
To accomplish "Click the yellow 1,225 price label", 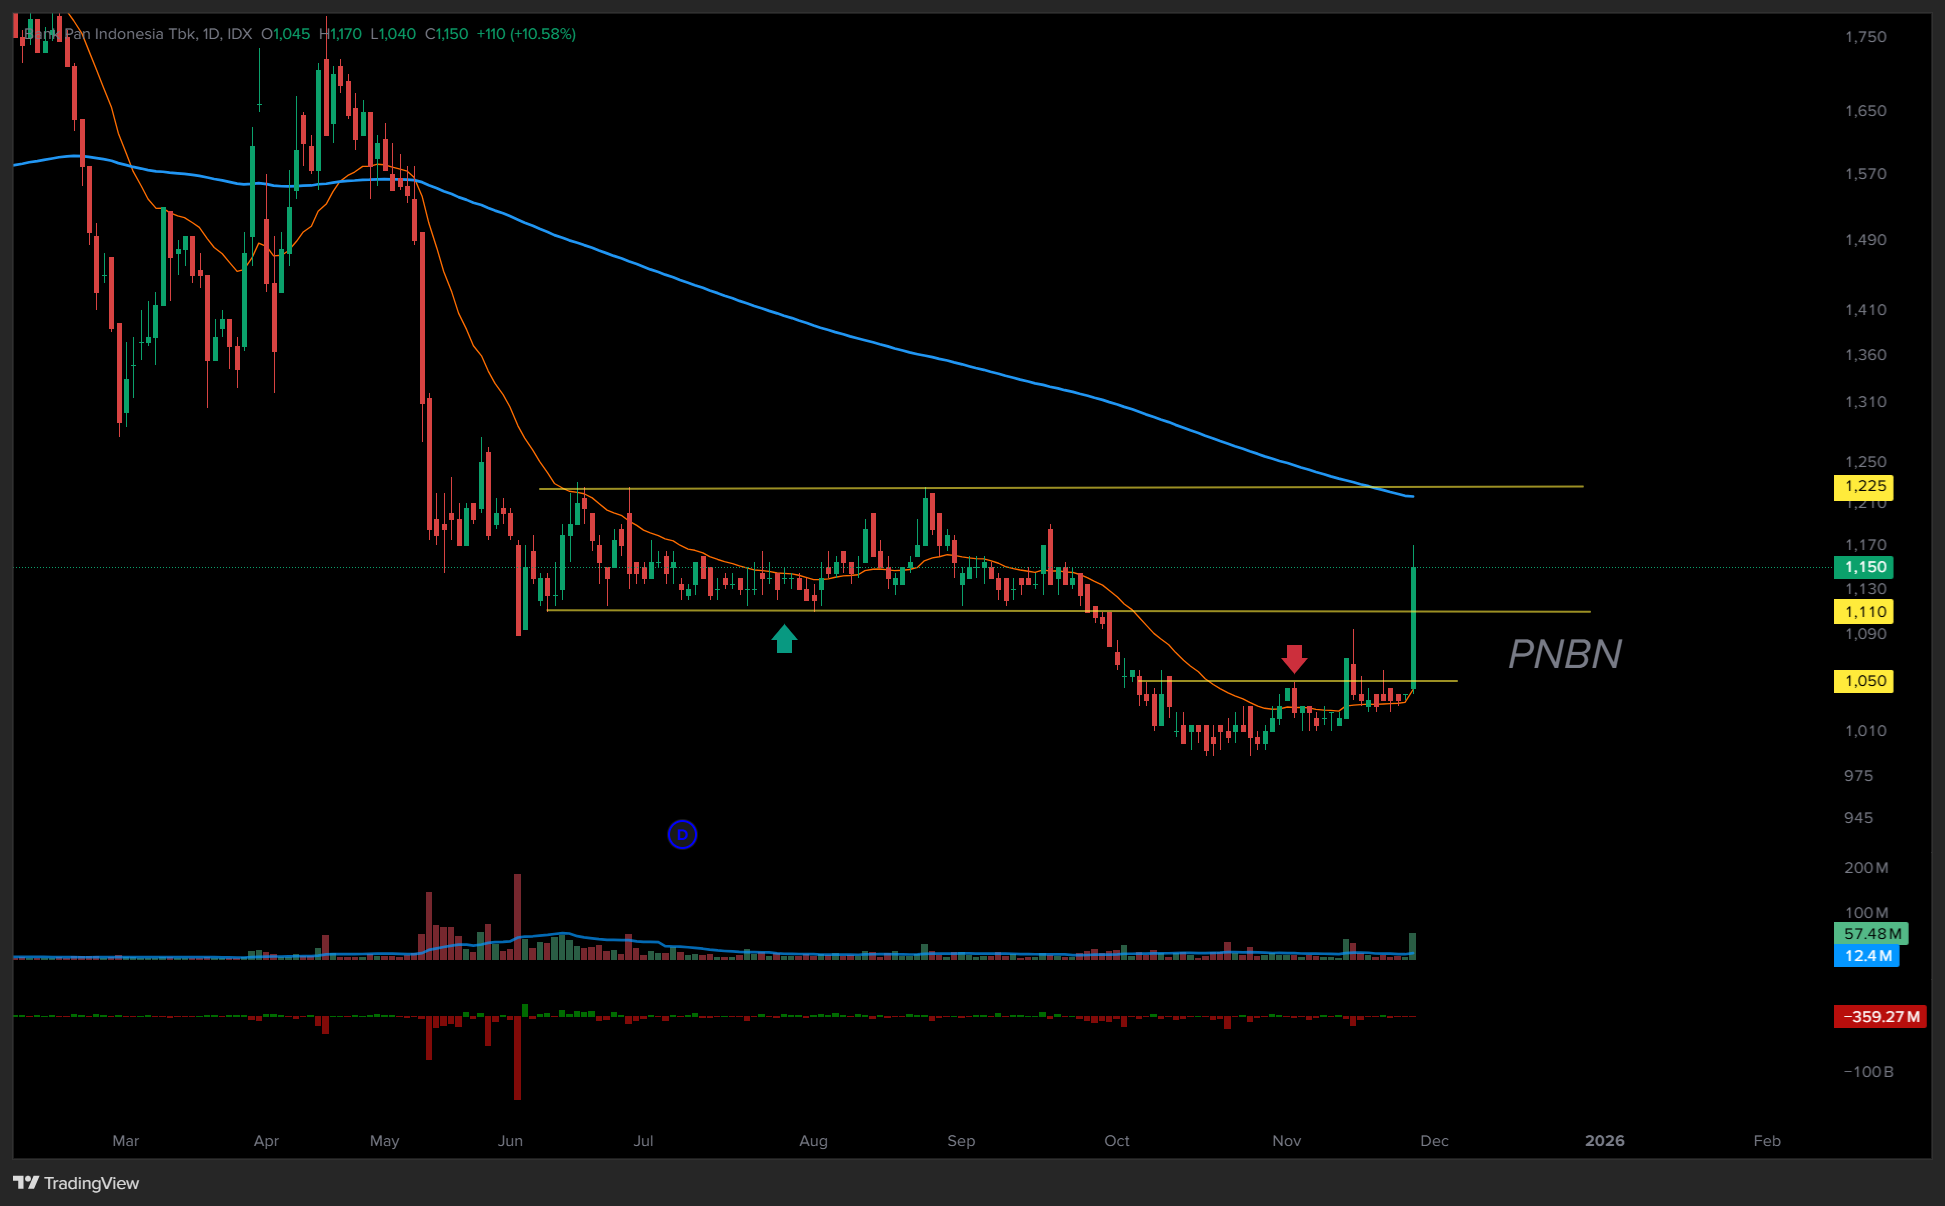I will click(x=1864, y=487).
